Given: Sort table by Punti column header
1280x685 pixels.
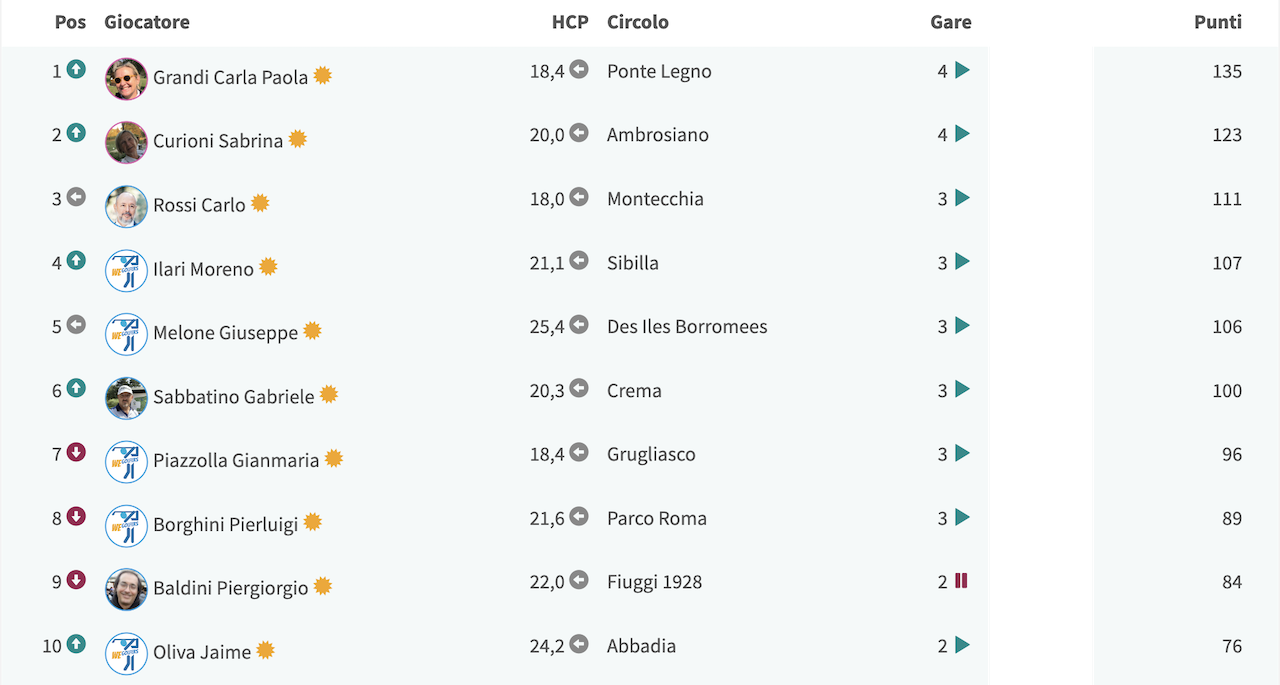Looking at the screenshot, I should (1218, 21).
